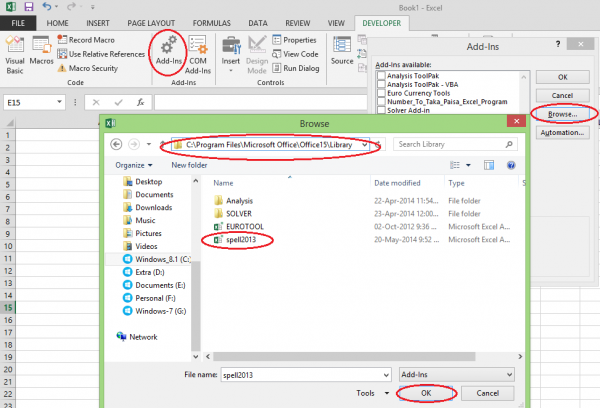Start Record Macro
600x408 pixels.
(x=86, y=40)
